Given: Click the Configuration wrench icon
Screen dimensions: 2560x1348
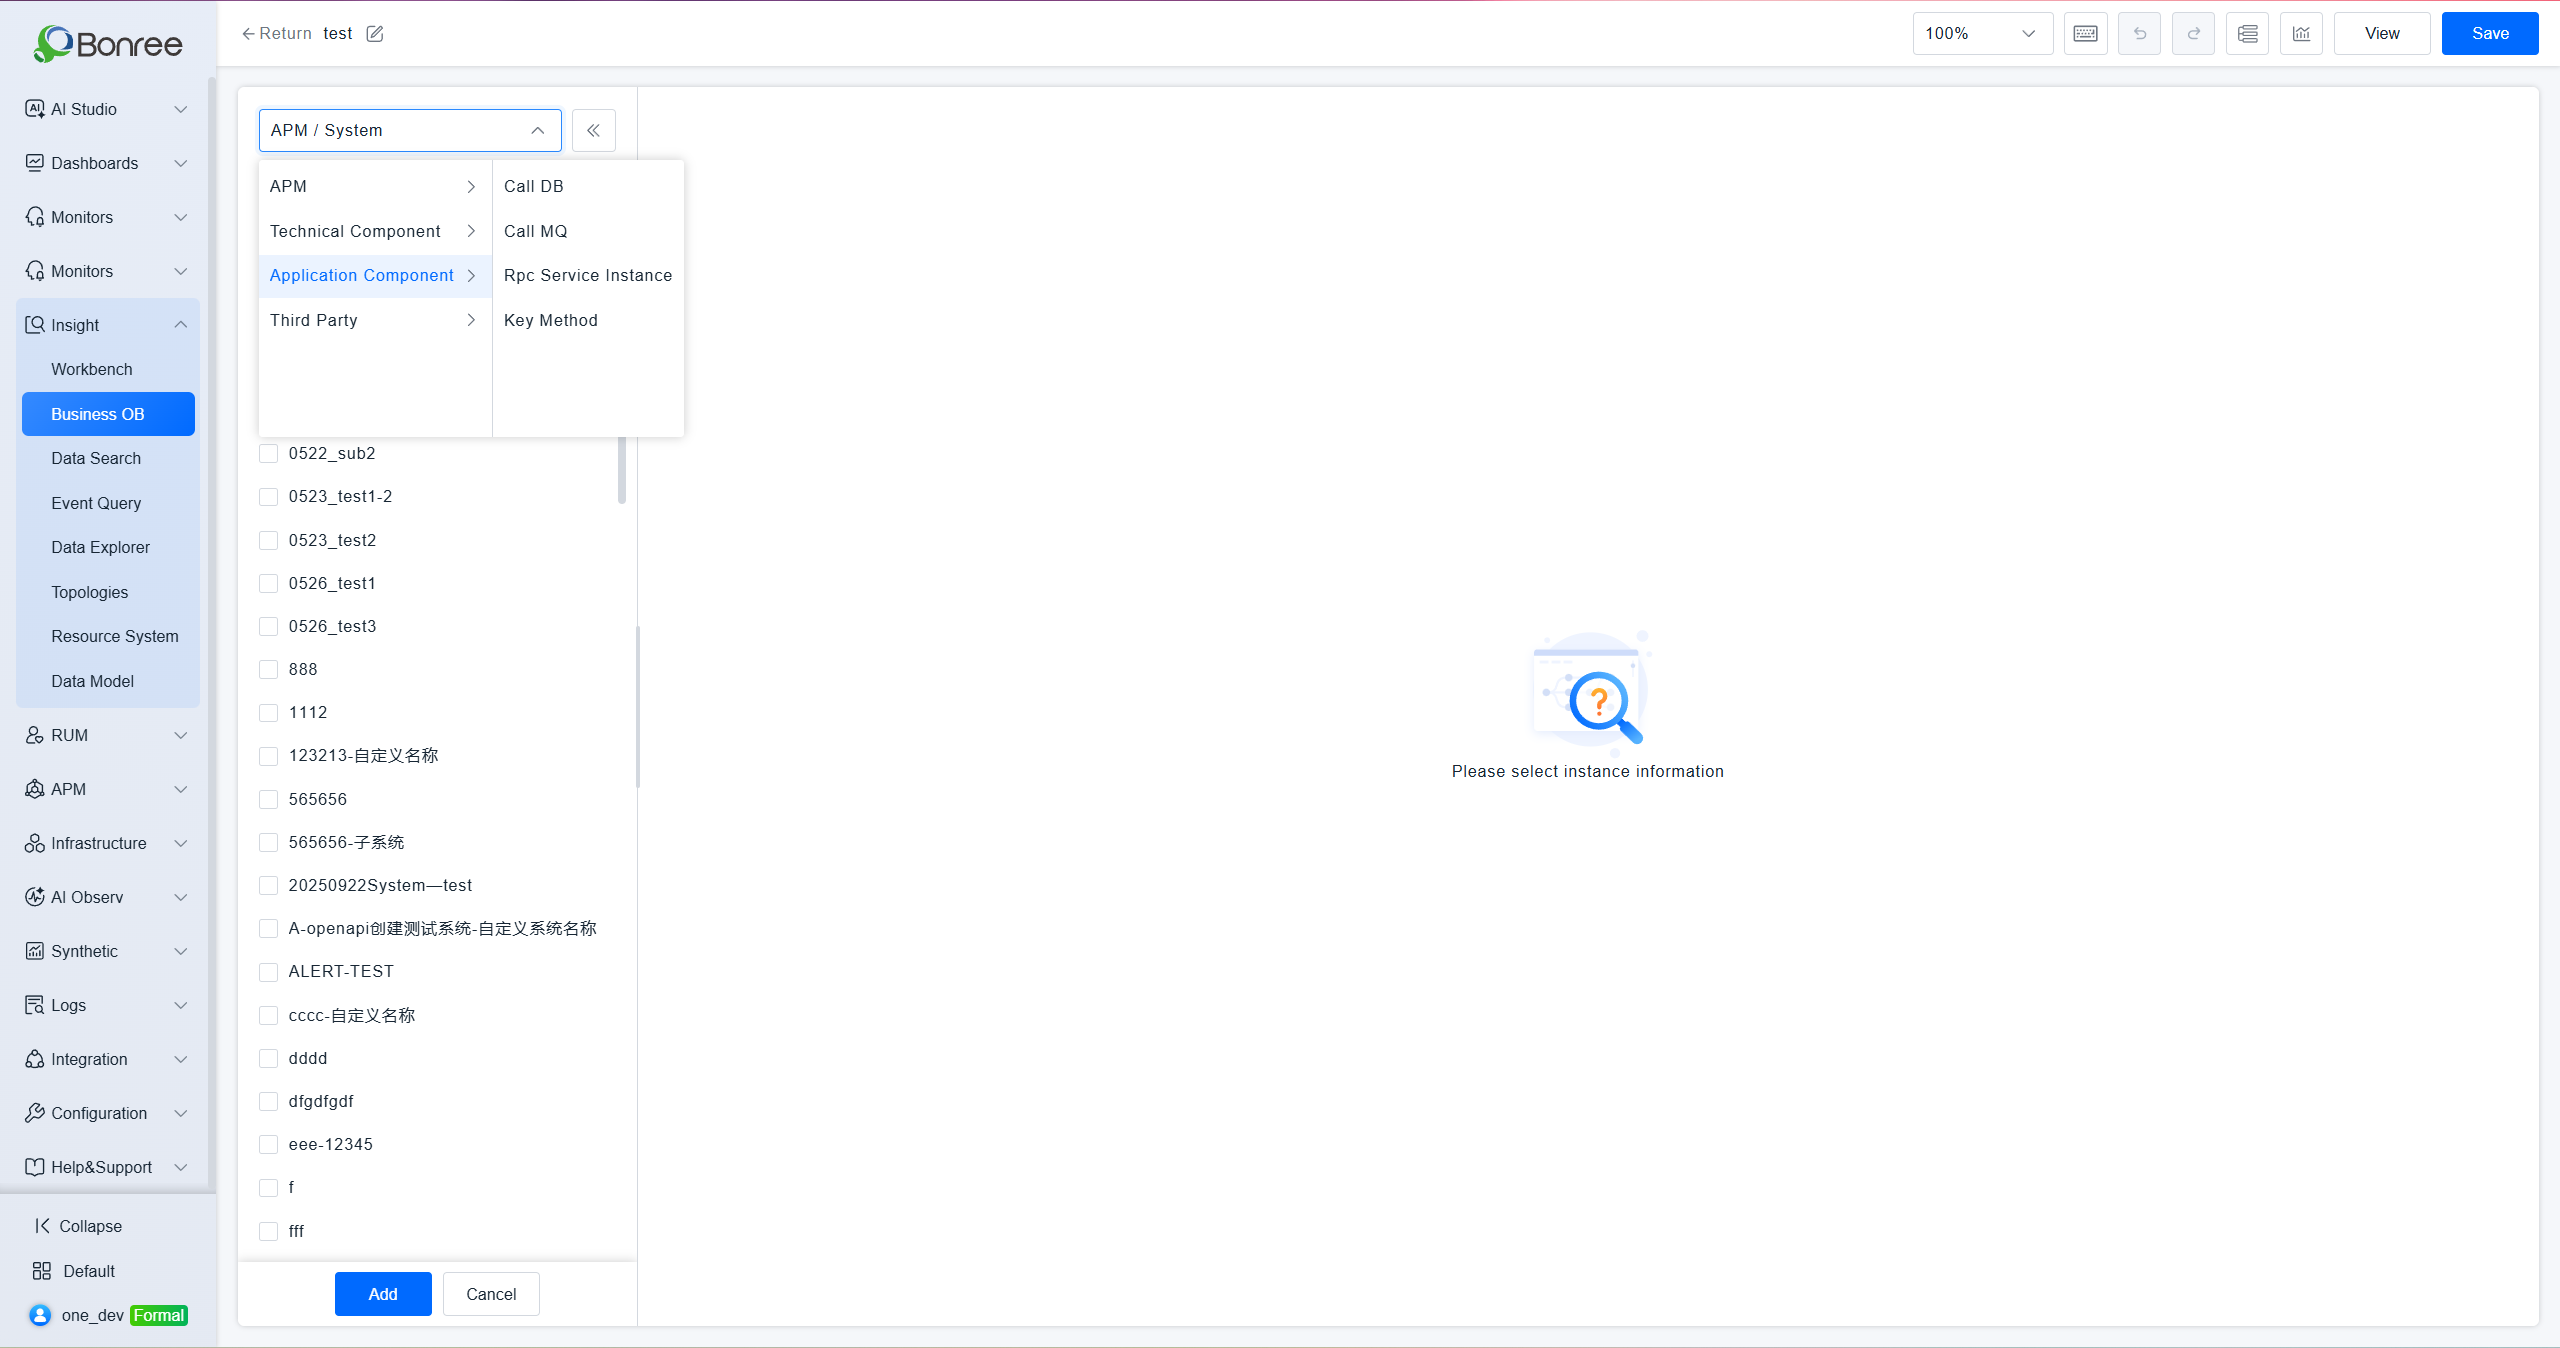Looking at the screenshot, I should pos(35,1113).
